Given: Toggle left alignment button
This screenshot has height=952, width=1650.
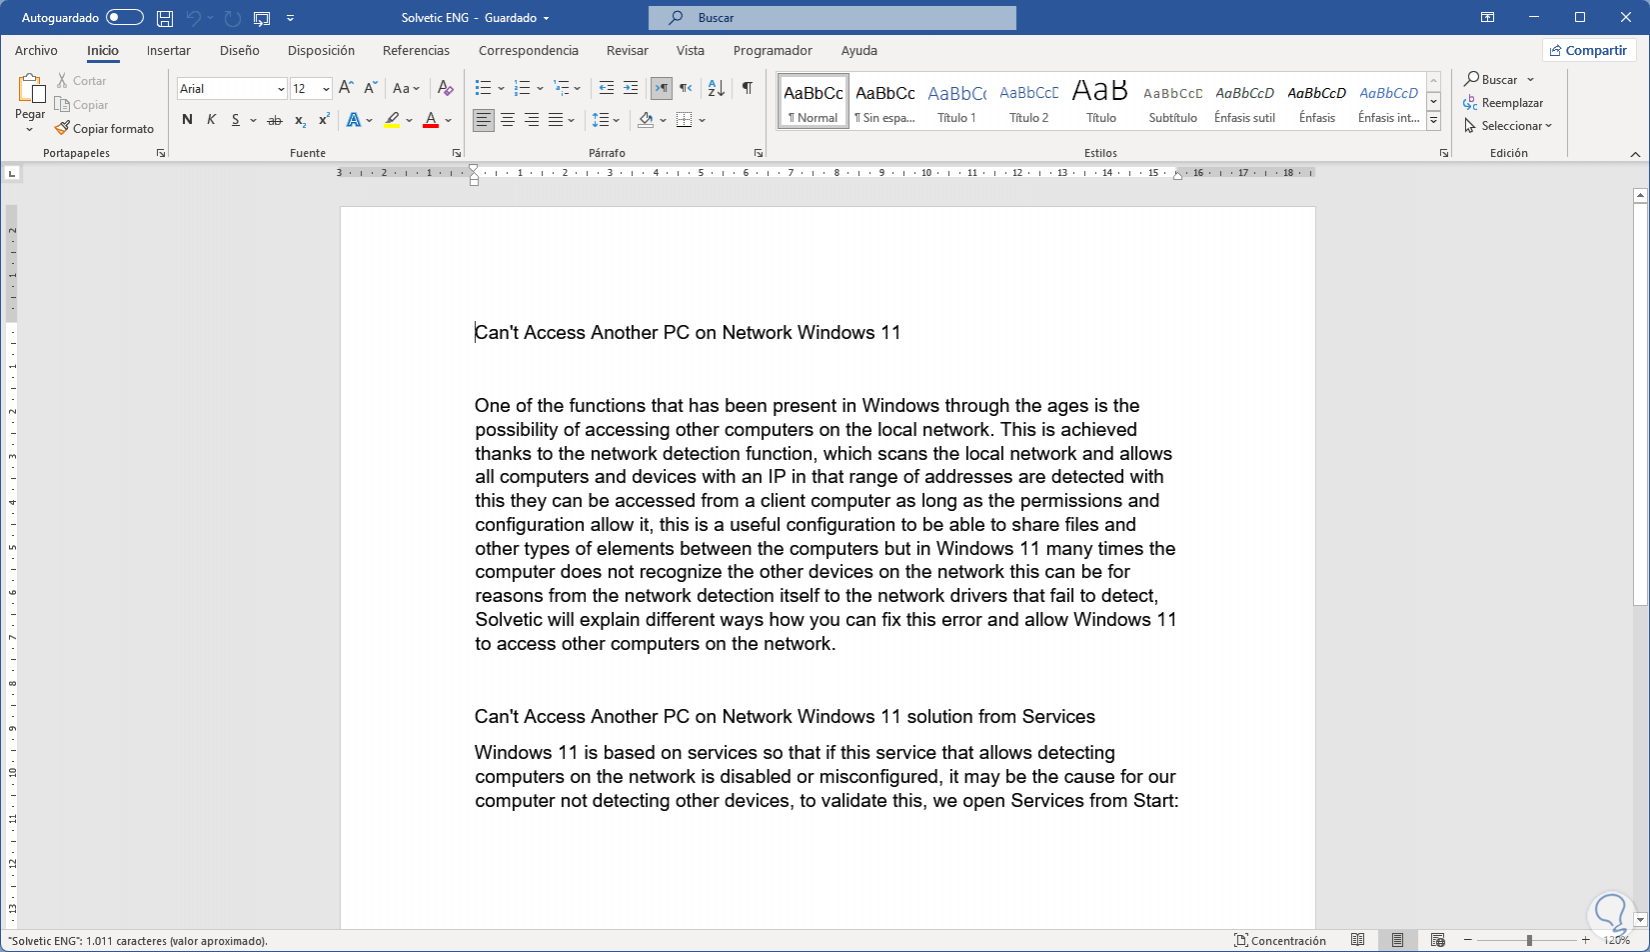Looking at the screenshot, I should tap(484, 120).
